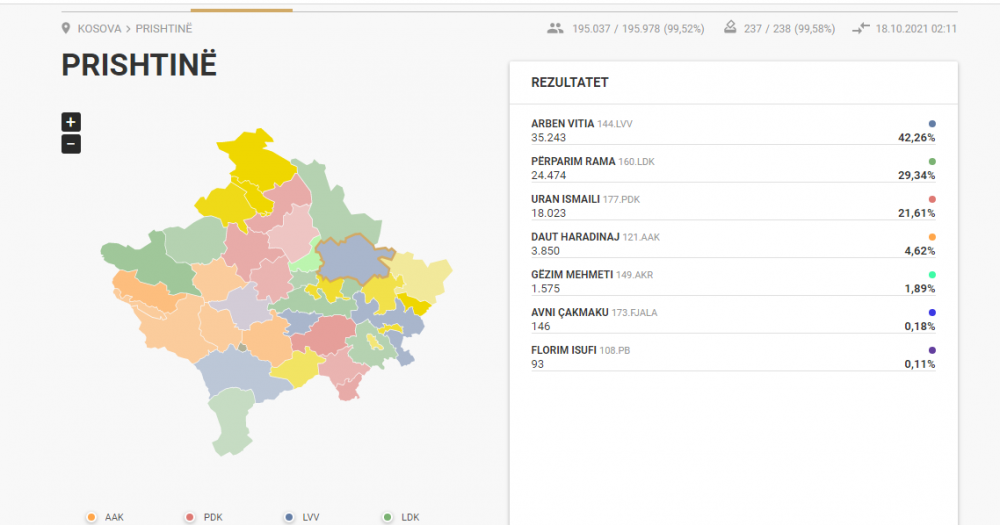1000x525 pixels.
Task: Click the blue dot next to Arben Vitia
Action: coord(932,123)
